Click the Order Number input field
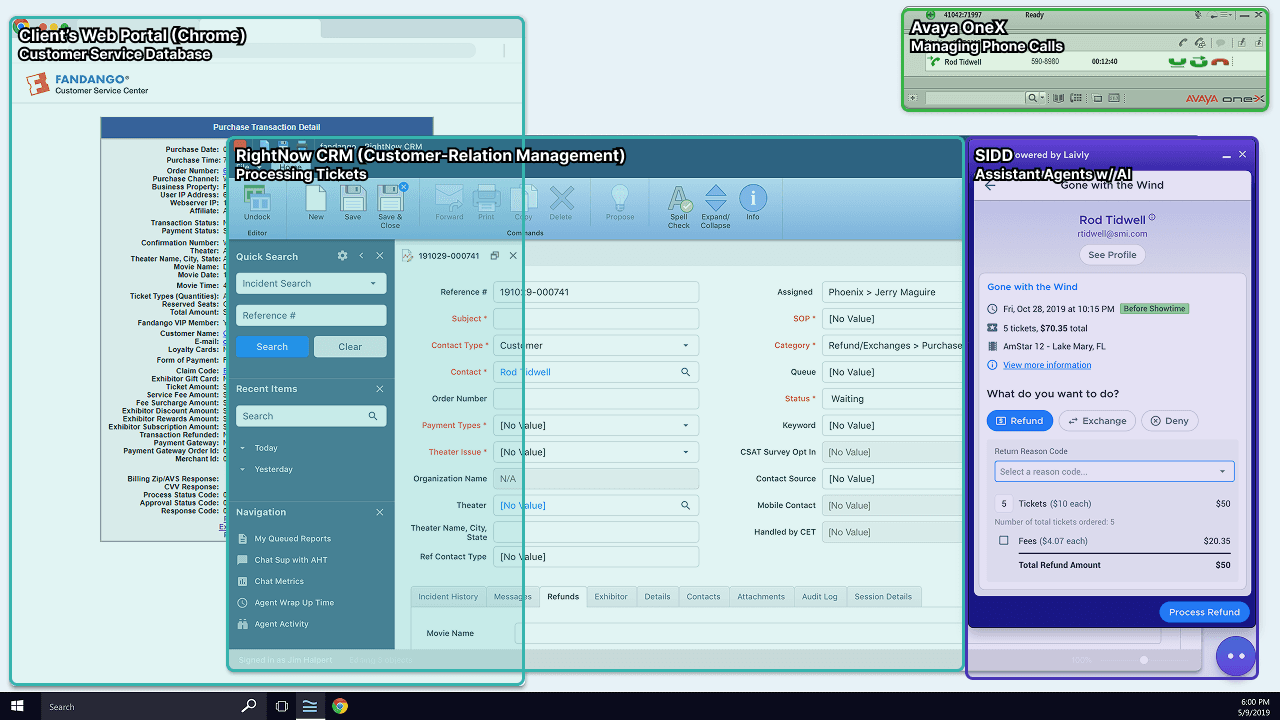1280x720 pixels. click(x=596, y=399)
